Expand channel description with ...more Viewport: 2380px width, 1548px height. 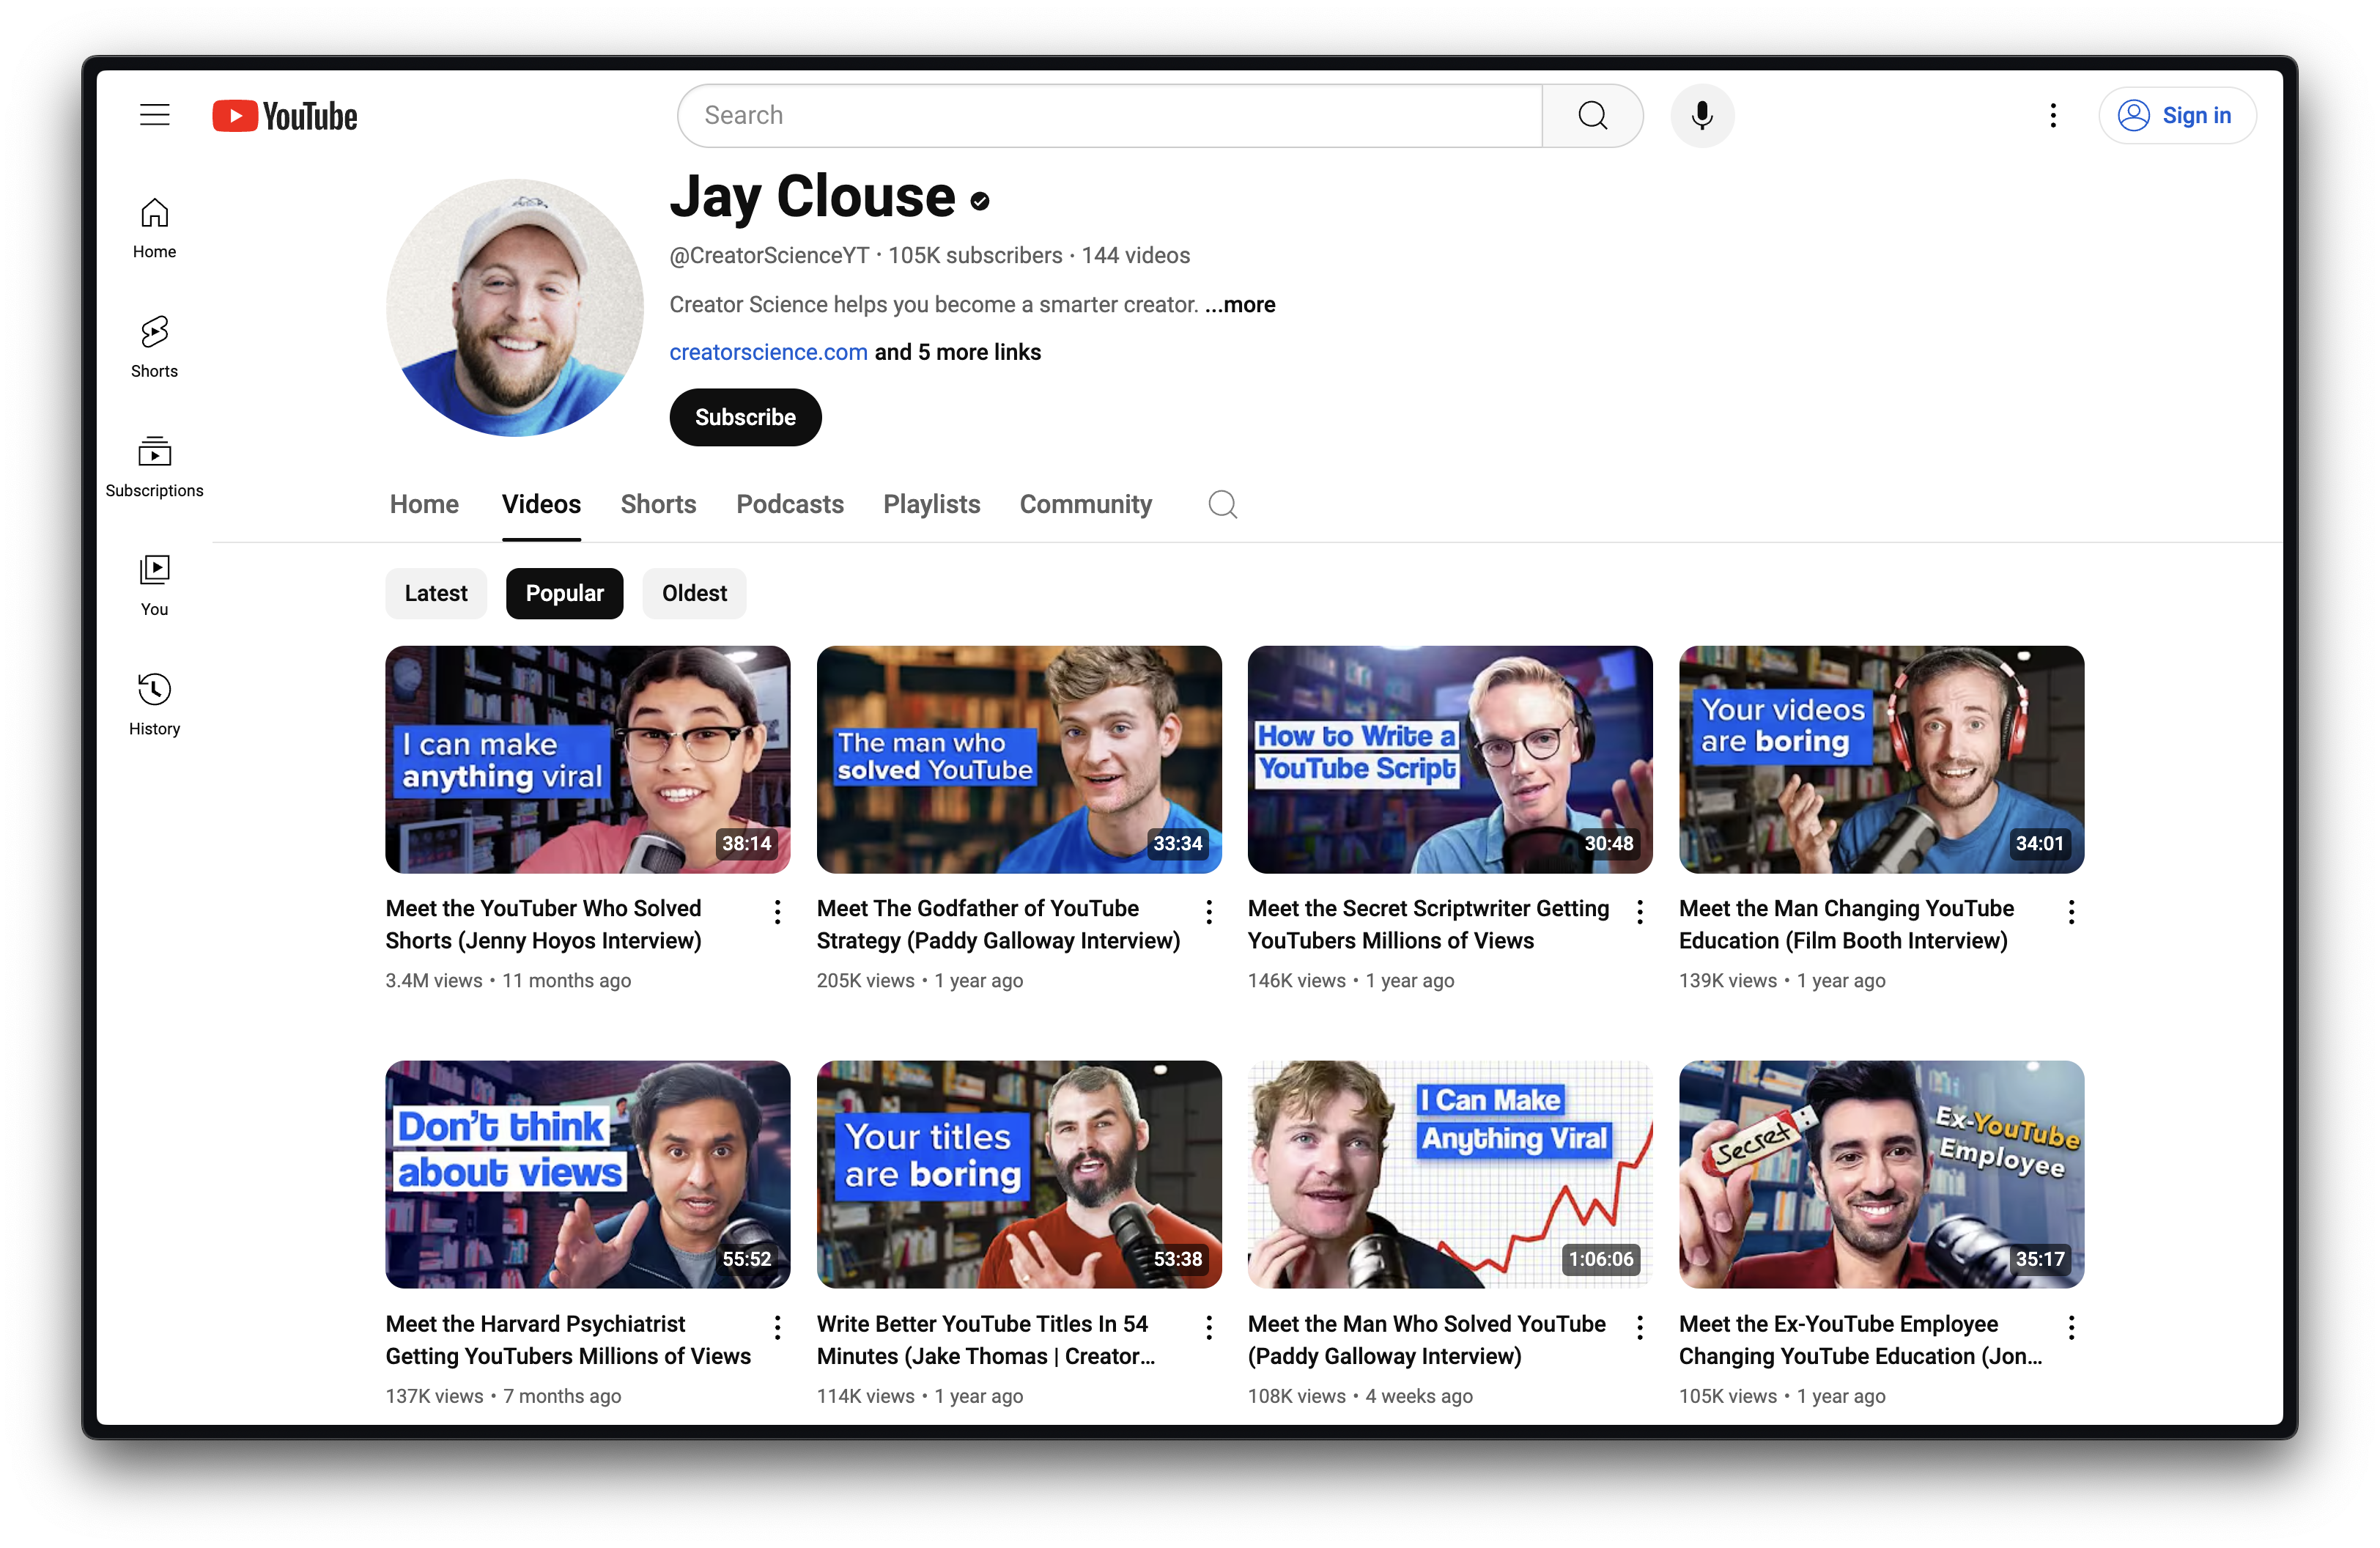(1240, 304)
